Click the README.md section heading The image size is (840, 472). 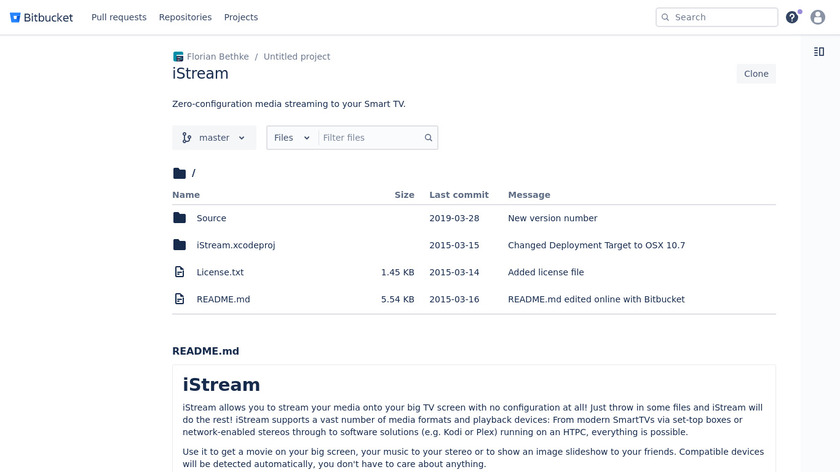206,351
